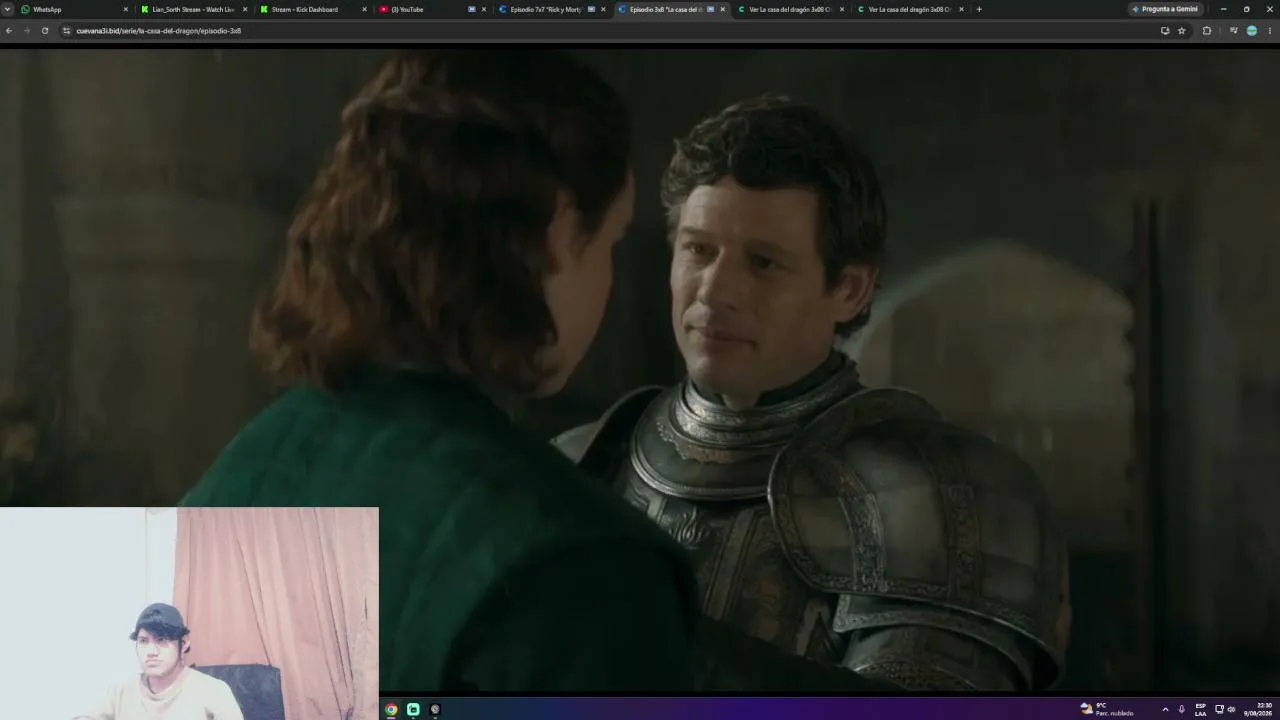Close the YouTube tab
Image resolution: width=1280 pixels, height=720 pixels.
click(x=484, y=9)
